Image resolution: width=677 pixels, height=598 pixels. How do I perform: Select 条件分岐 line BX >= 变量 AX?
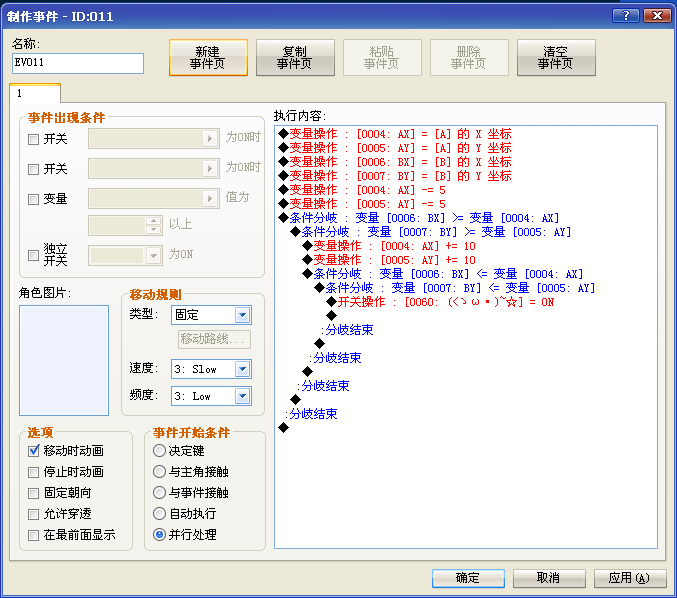tap(418, 218)
